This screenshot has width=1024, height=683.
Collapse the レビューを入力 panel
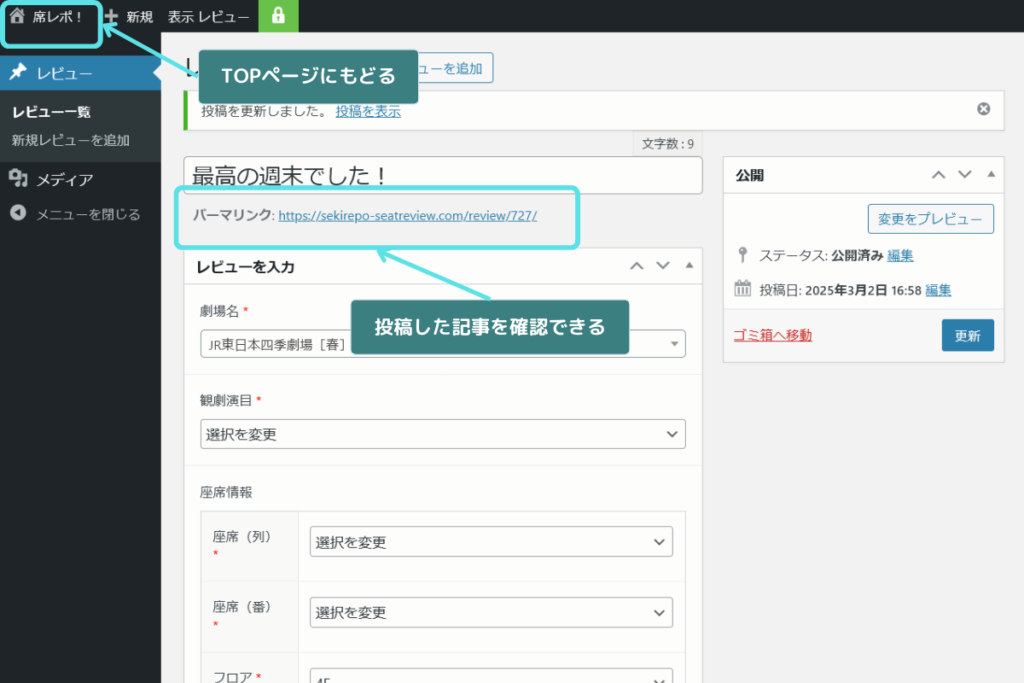click(689, 265)
